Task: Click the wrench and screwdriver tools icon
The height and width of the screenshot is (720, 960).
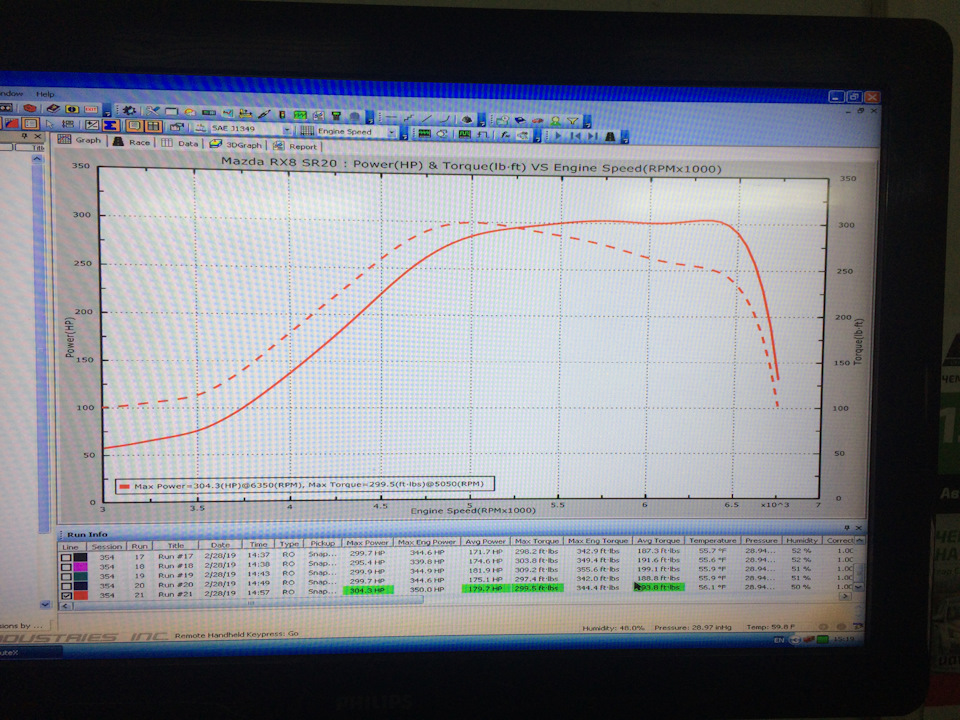Action: (x=152, y=111)
